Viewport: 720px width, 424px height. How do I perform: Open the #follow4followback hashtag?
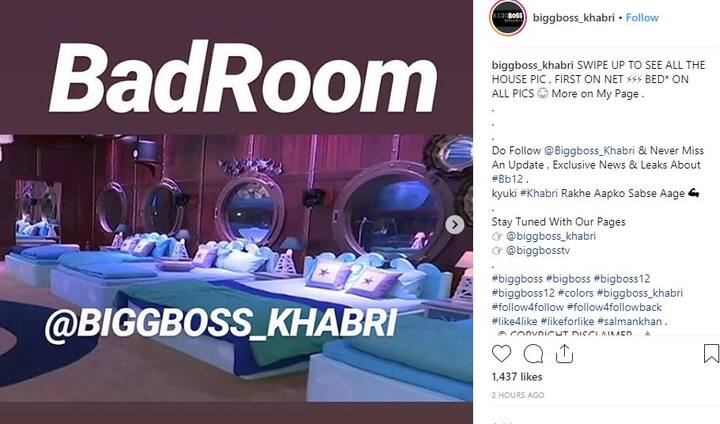pos(614,307)
